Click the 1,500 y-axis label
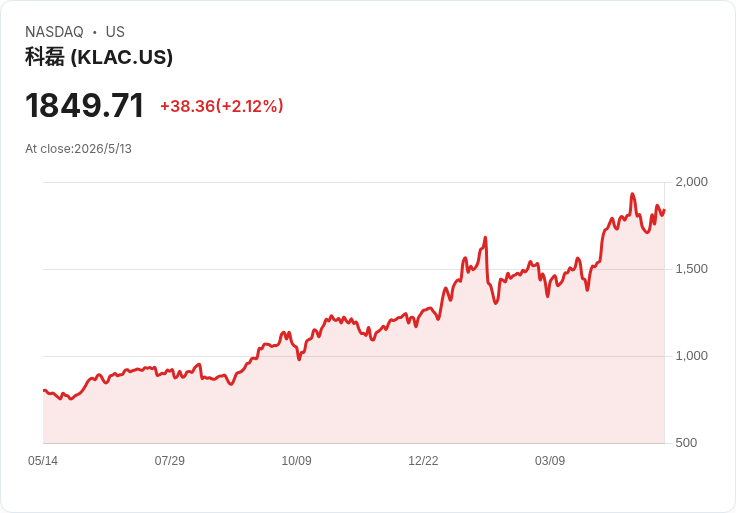Viewport: 736px width, 513px height. 691,269
